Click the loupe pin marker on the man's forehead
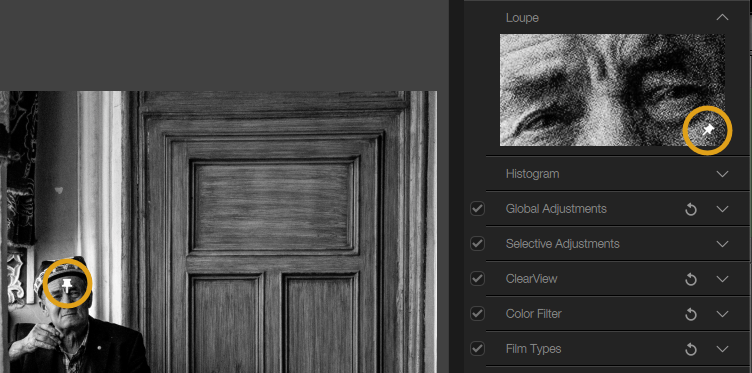Image resolution: width=752 pixels, height=373 pixels. click(67, 285)
